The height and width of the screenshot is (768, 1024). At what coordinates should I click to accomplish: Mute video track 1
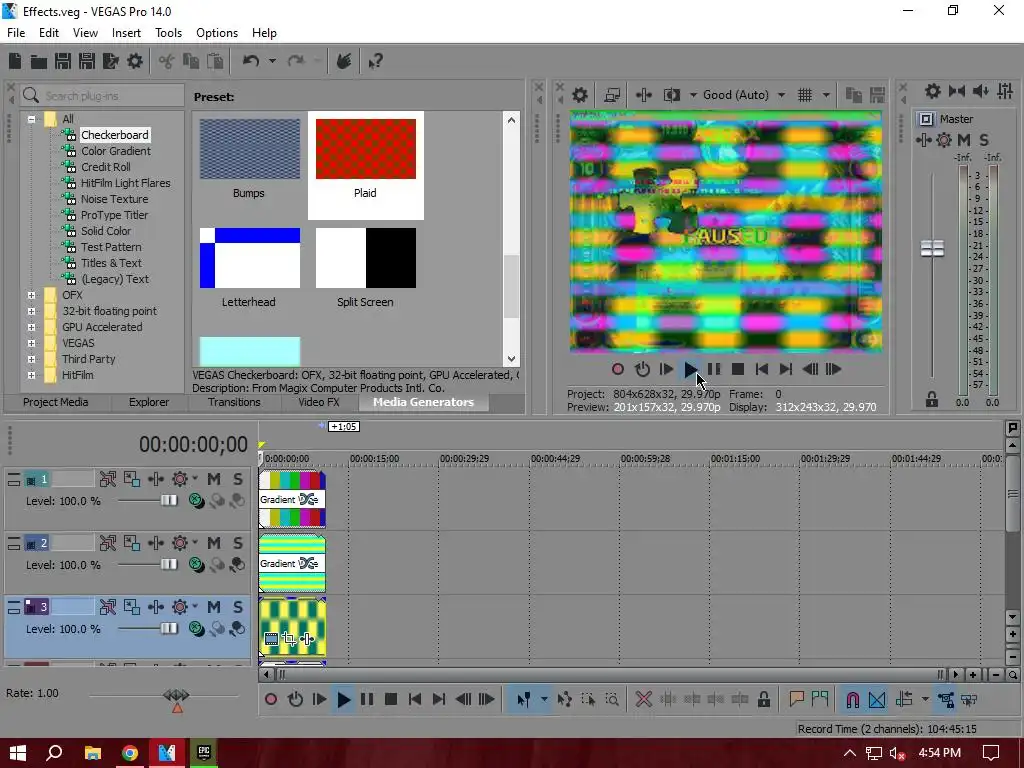pyautogui.click(x=214, y=479)
